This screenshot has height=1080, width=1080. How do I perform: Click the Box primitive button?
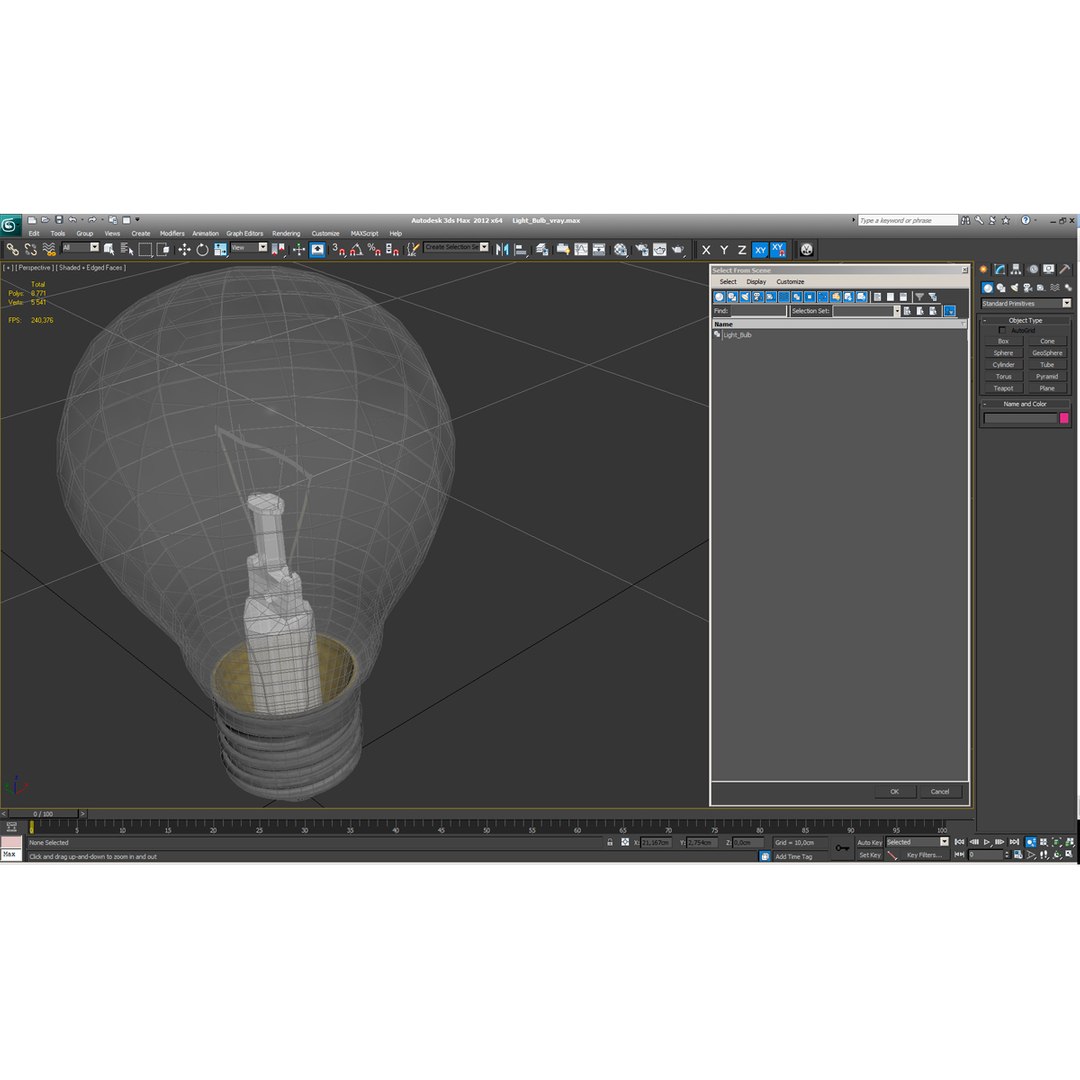pos(1004,342)
